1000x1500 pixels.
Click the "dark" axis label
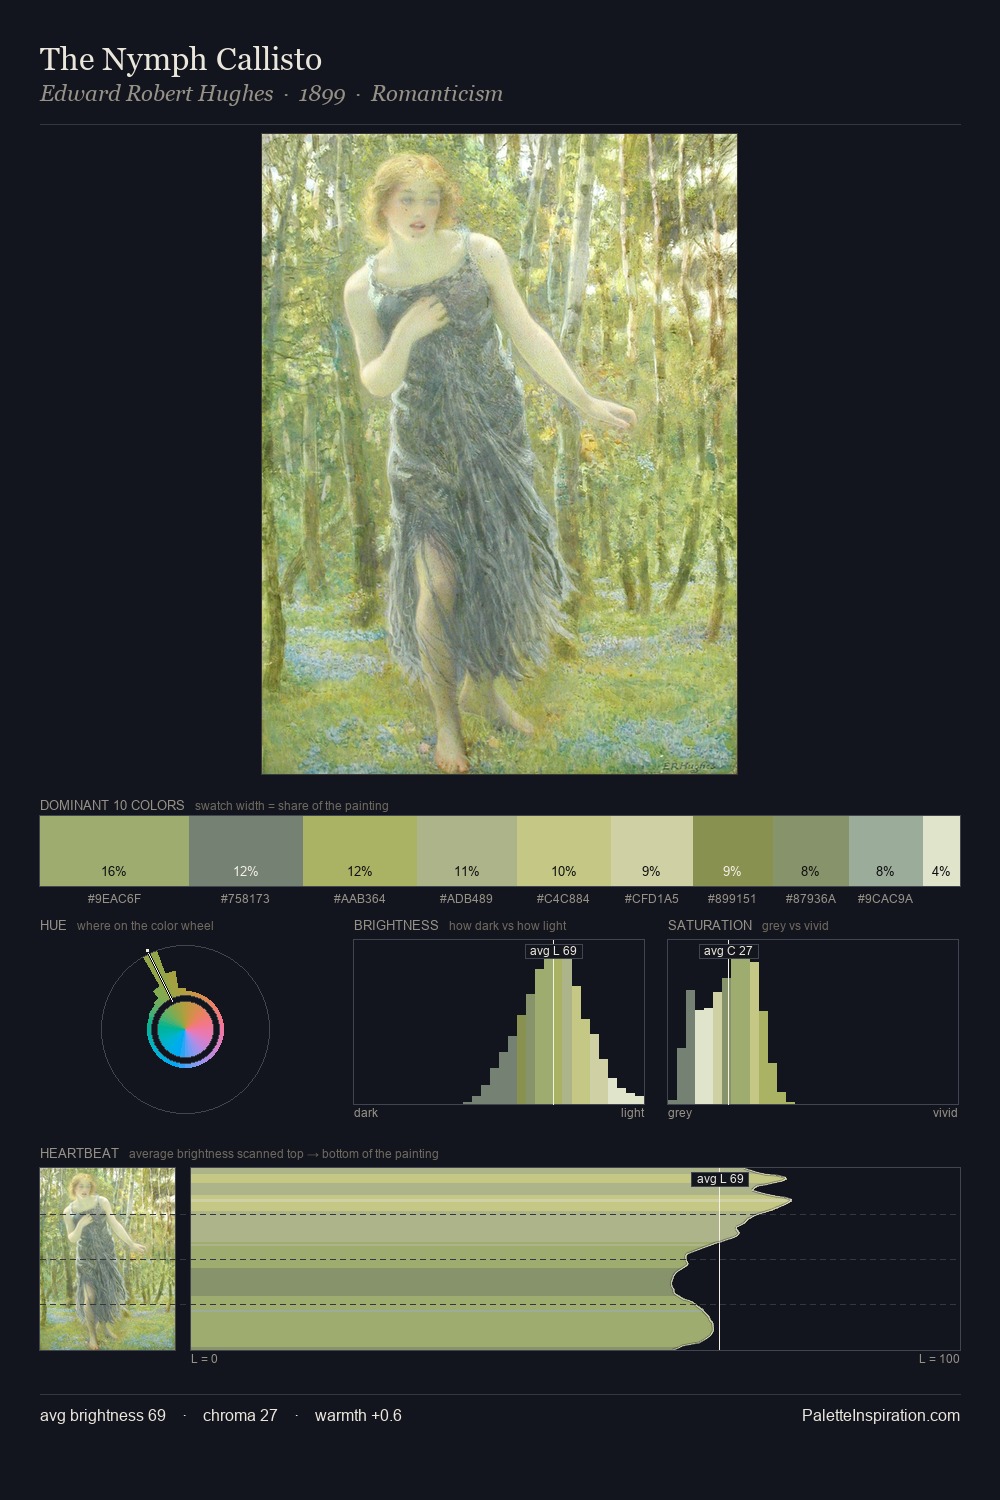point(366,1113)
